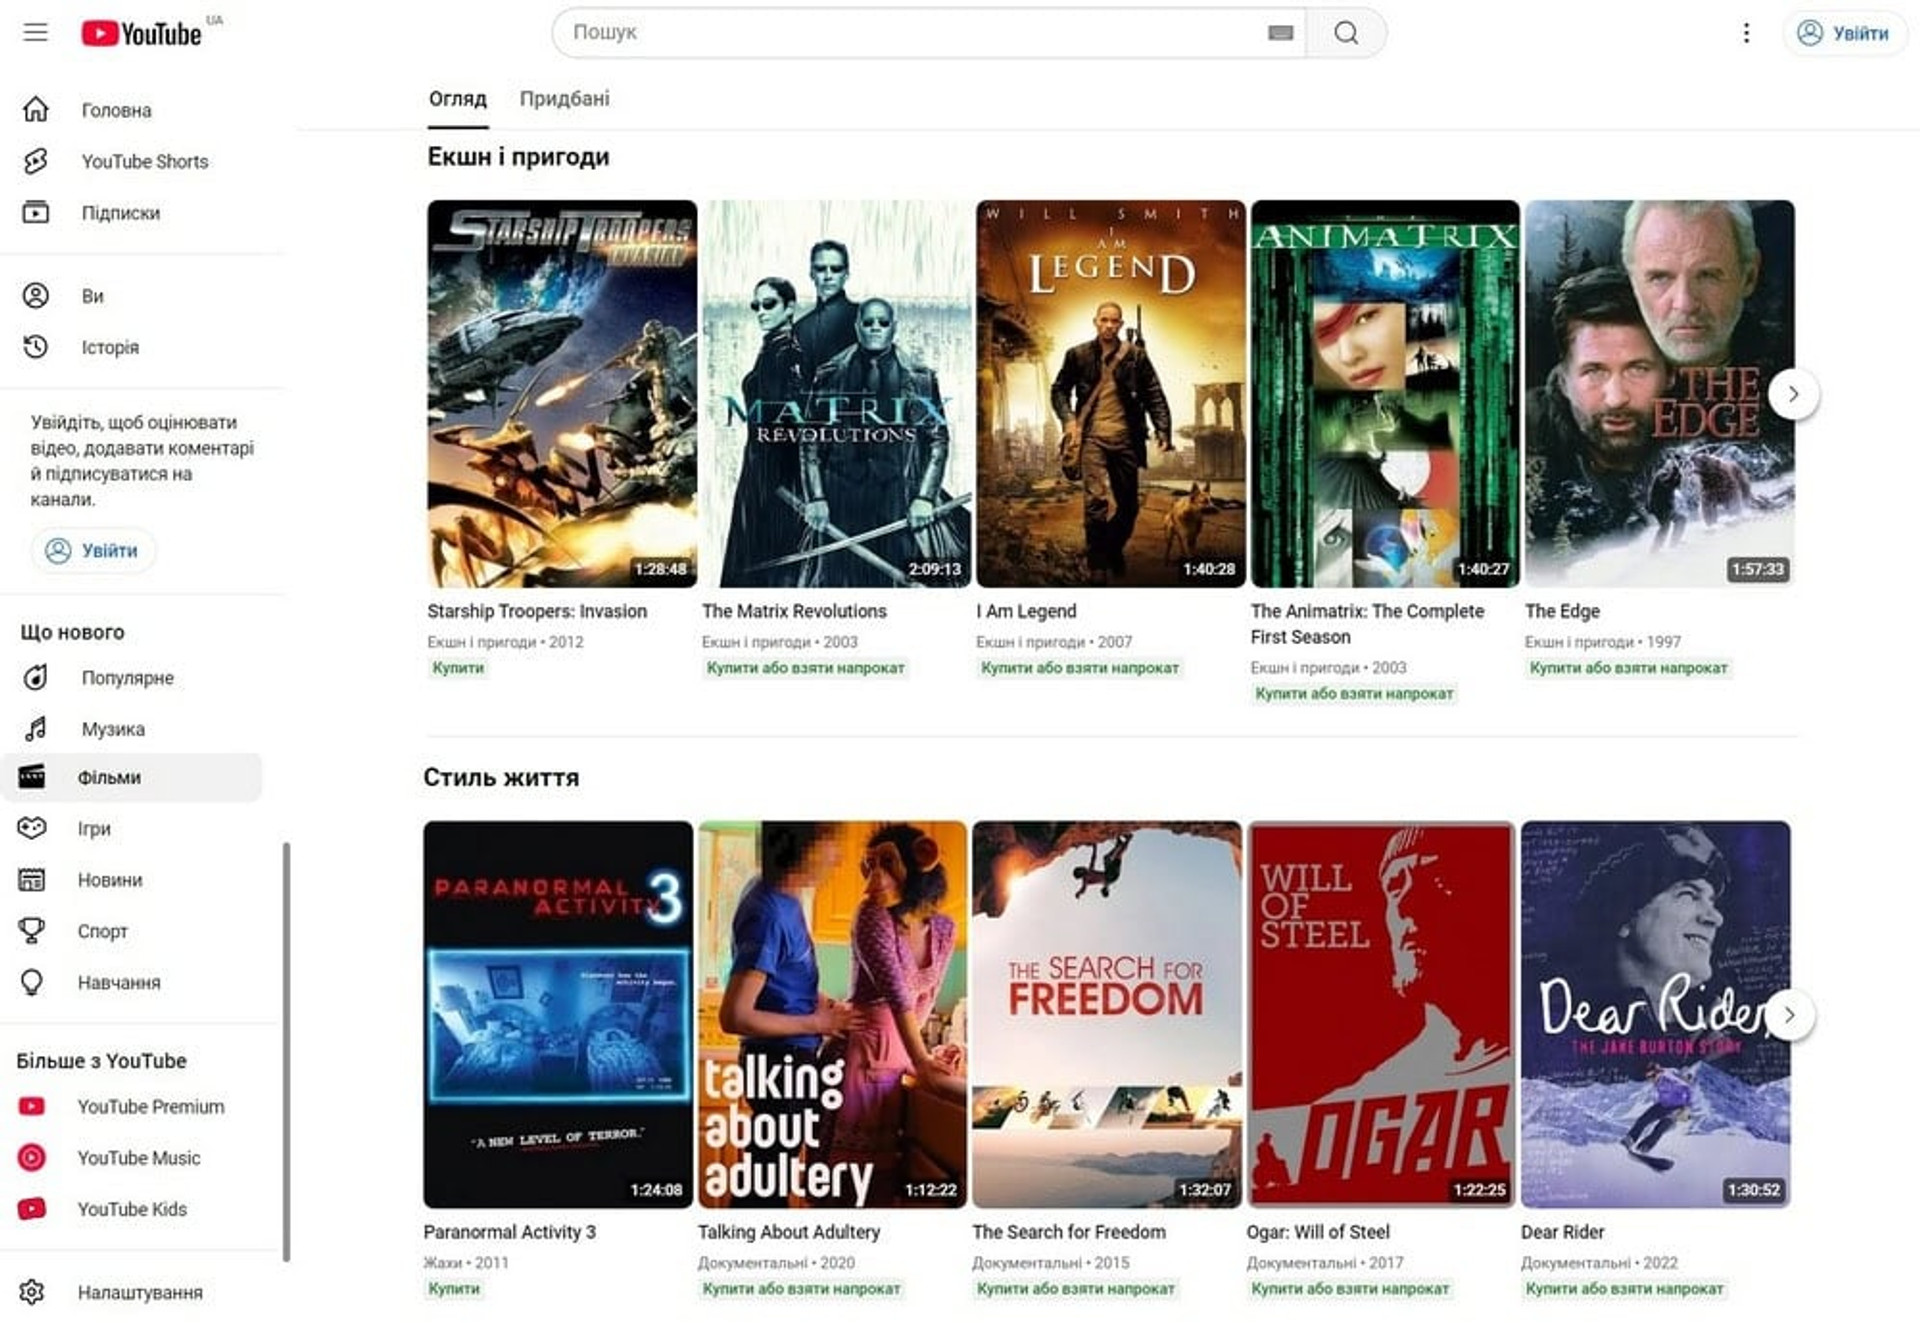The width and height of the screenshot is (1920, 1327).
Task: Click the Підписки subscriptions icon
Action: coord(36,212)
